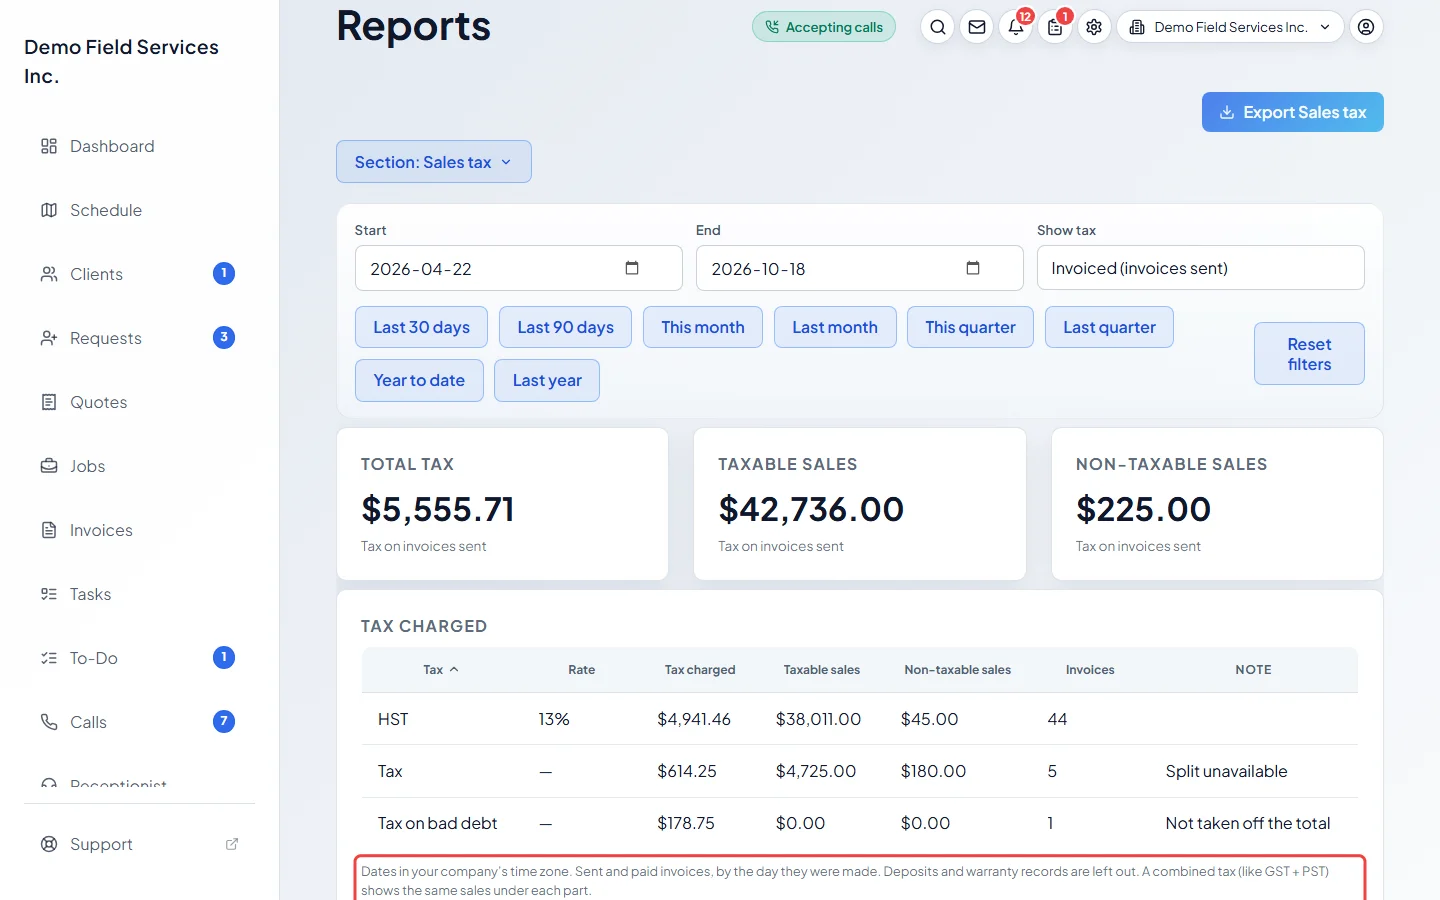The height and width of the screenshot is (900, 1440).
Task: Sort by Taxable sales column header
Action: tap(822, 670)
